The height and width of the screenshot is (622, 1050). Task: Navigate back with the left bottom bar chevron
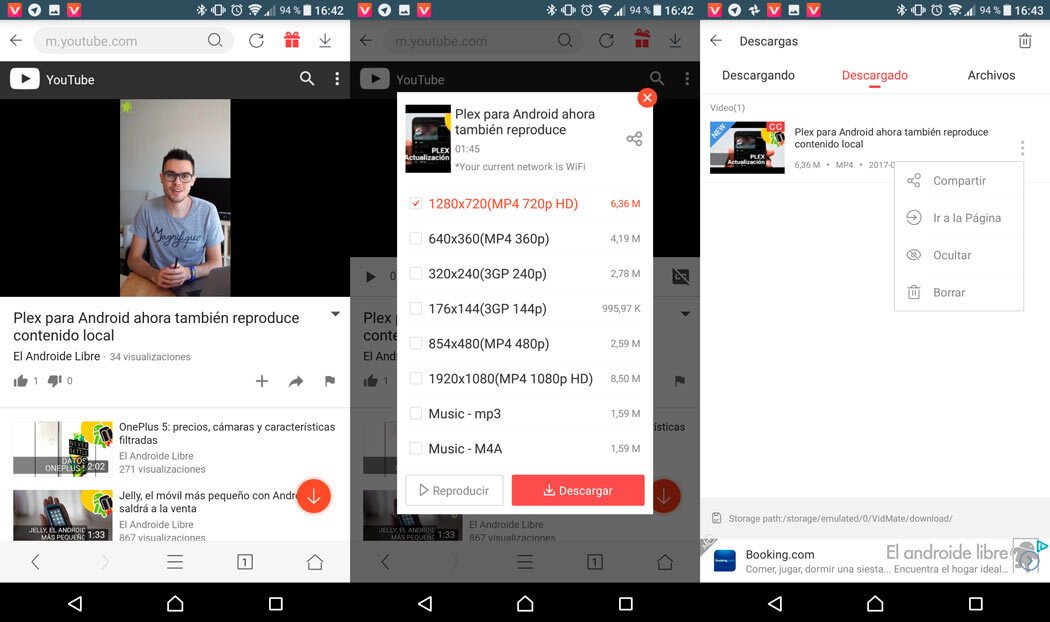point(35,562)
